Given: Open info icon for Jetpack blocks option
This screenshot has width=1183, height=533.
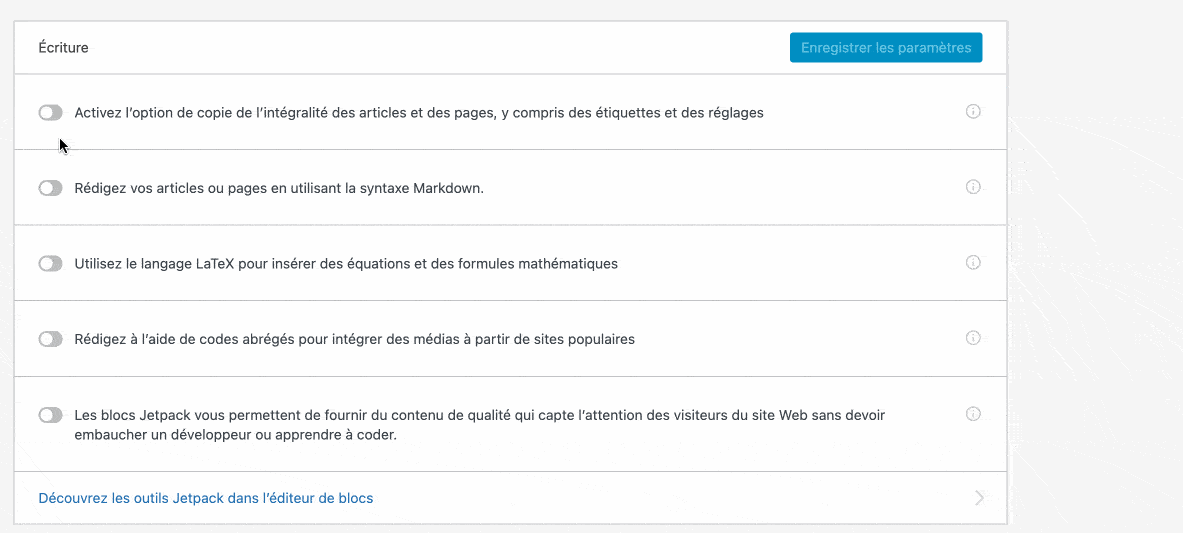Looking at the screenshot, I should 973,414.
